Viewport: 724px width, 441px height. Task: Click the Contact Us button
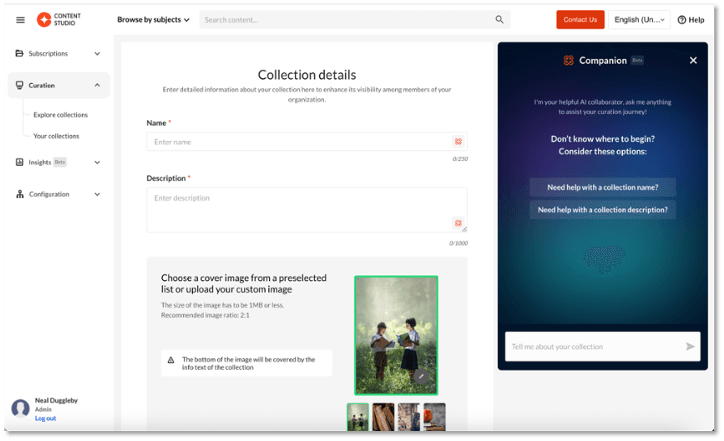point(580,20)
